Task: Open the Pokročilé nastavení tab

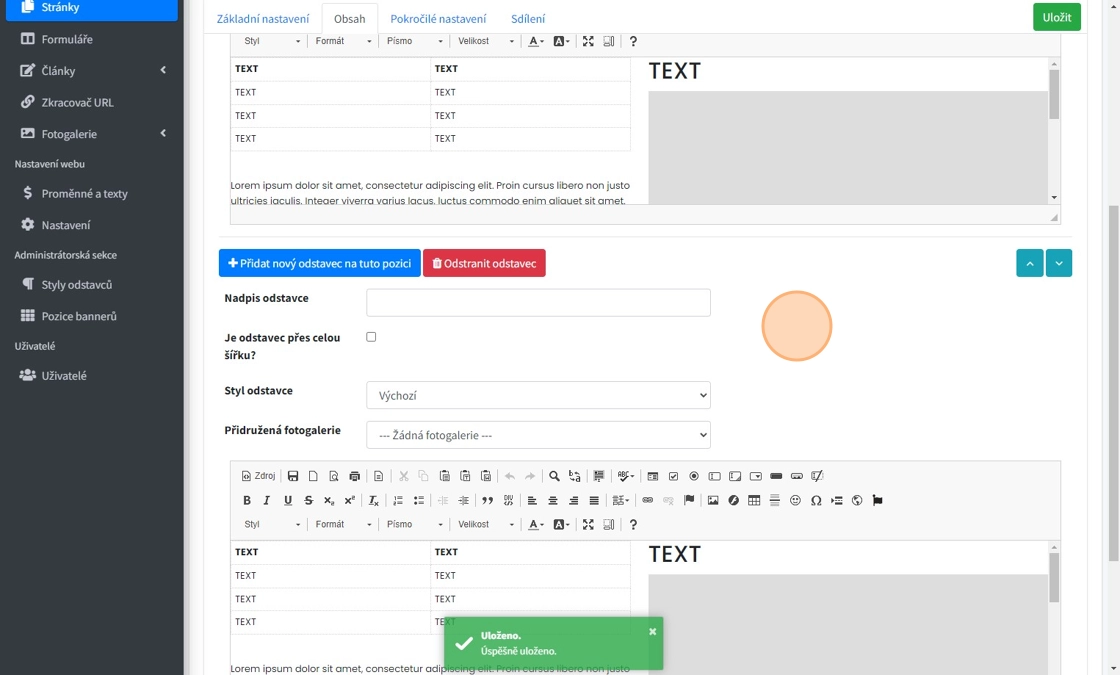Action: click(438, 19)
